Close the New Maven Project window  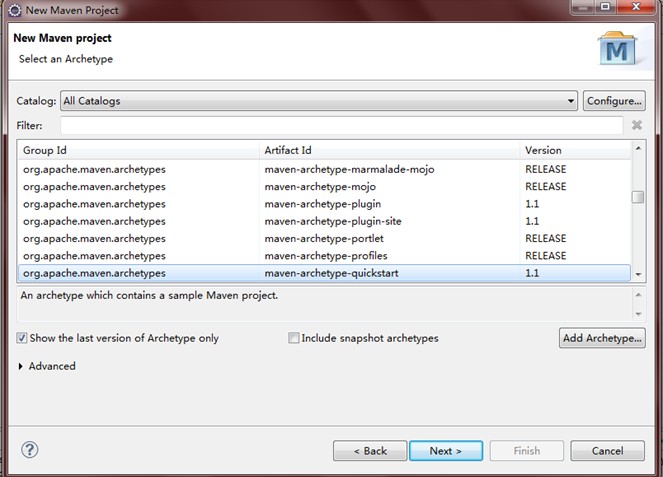pyautogui.click(x=636, y=7)
